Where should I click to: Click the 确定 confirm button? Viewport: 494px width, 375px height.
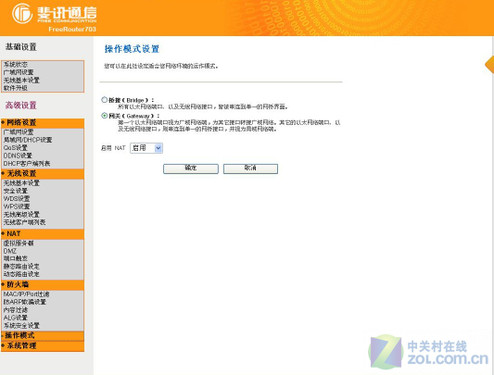tap(191, 168)
